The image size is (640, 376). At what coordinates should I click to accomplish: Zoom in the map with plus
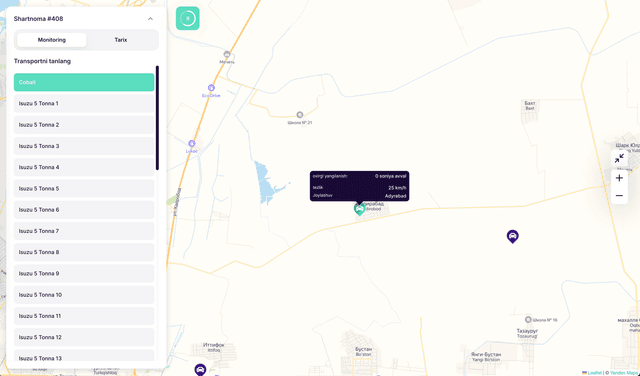coord(619,178)
